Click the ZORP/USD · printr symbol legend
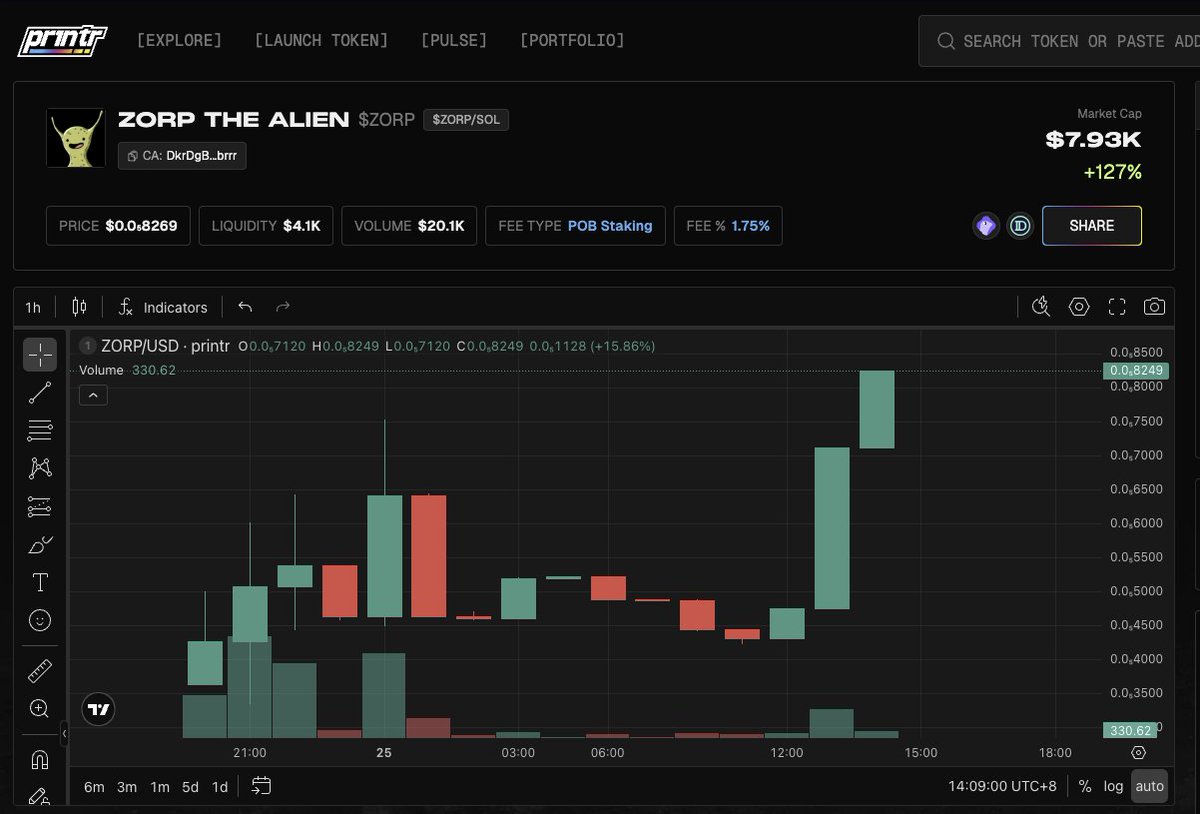1200x814 pixels. tap(165, 346)
